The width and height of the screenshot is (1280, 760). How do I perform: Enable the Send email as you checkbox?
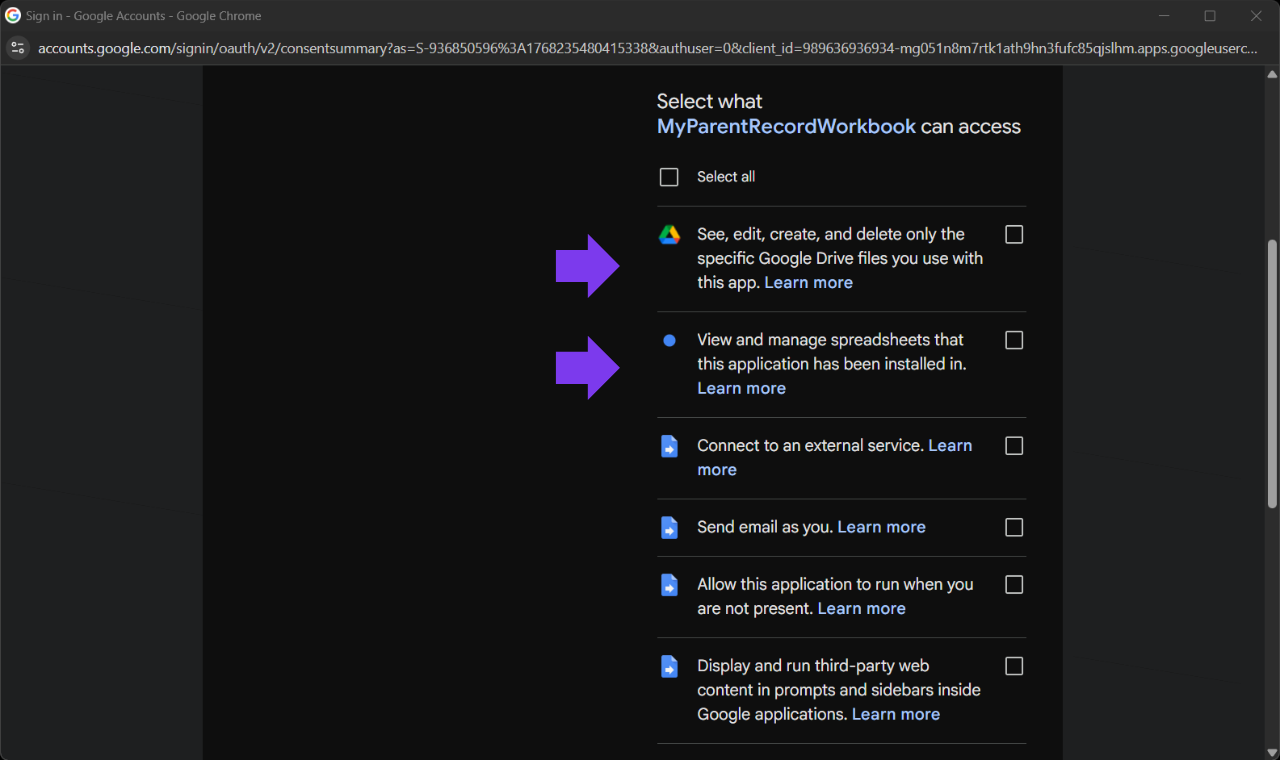1014,527
